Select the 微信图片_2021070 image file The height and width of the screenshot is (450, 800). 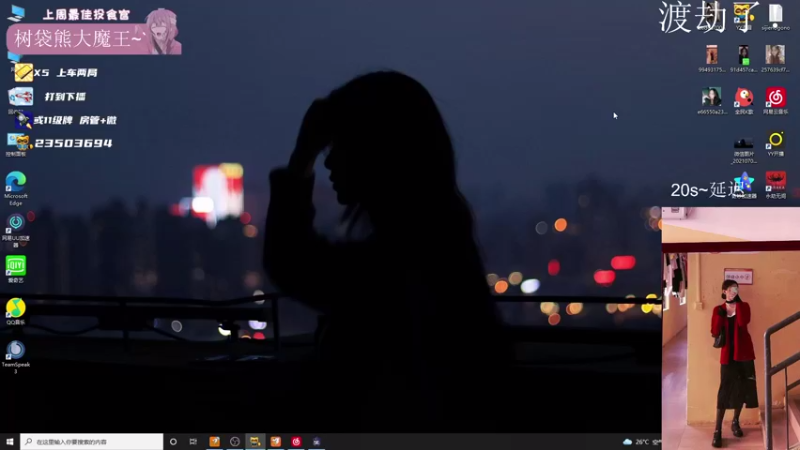click(x=743, y=150)
